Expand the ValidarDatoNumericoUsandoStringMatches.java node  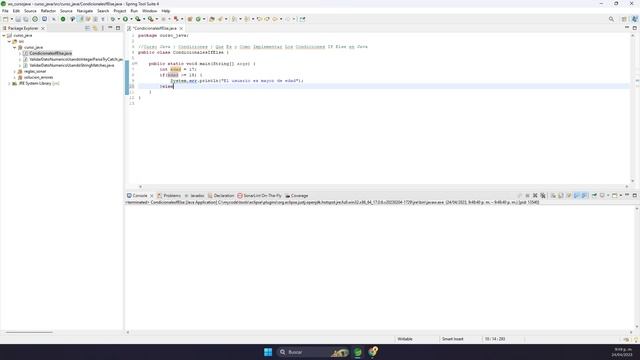tap(20, 65)
